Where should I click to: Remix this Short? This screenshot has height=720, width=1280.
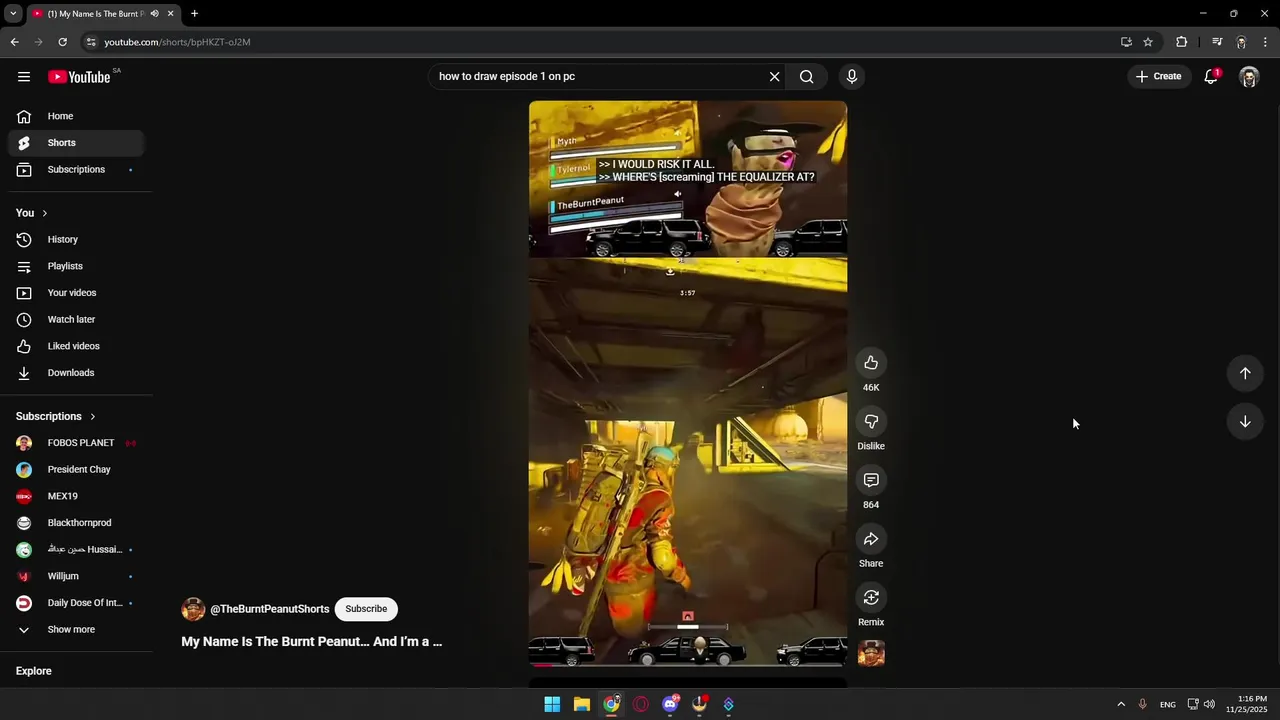point(871,598)
